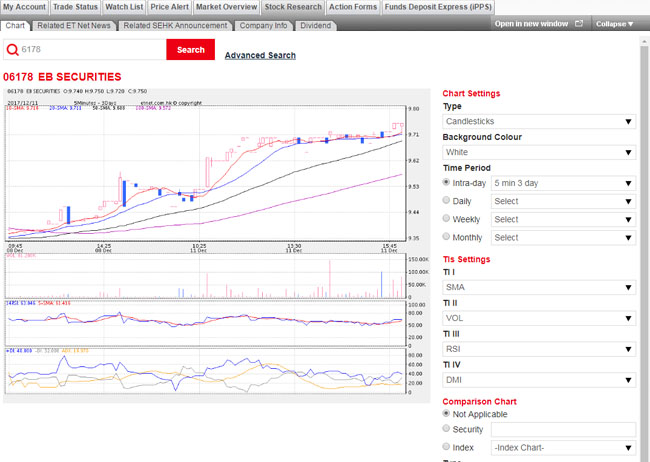This screenshot has width=650, height=462.
Task: Click the page vertical scrollbar
Action: tap(644, 249)
